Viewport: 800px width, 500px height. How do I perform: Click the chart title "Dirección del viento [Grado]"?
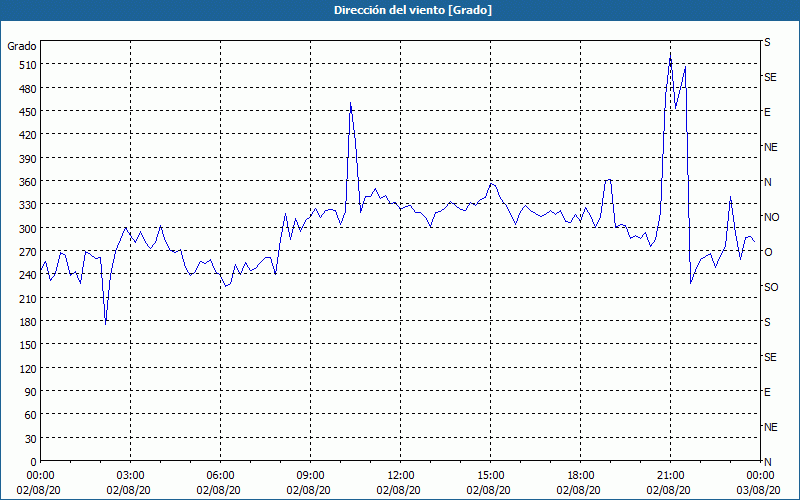click(413, 10)
